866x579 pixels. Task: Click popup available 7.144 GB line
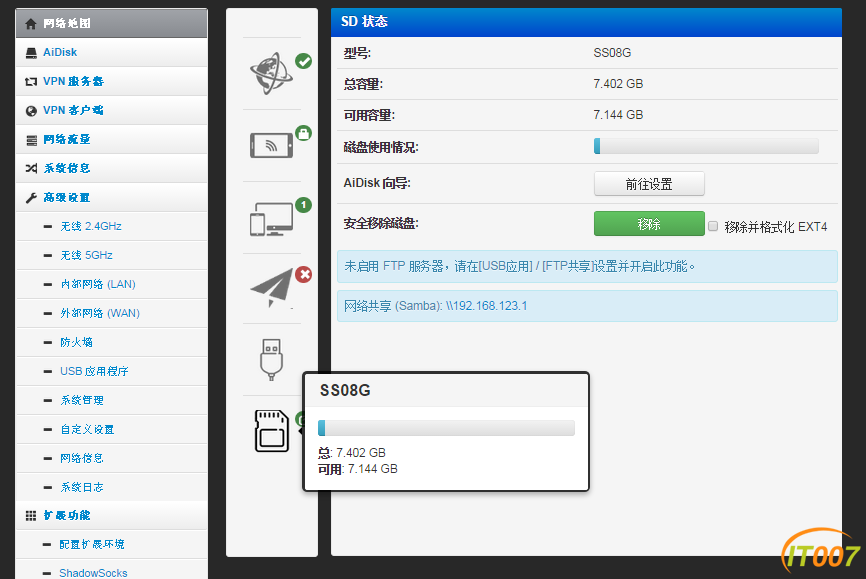click(358, 469)
